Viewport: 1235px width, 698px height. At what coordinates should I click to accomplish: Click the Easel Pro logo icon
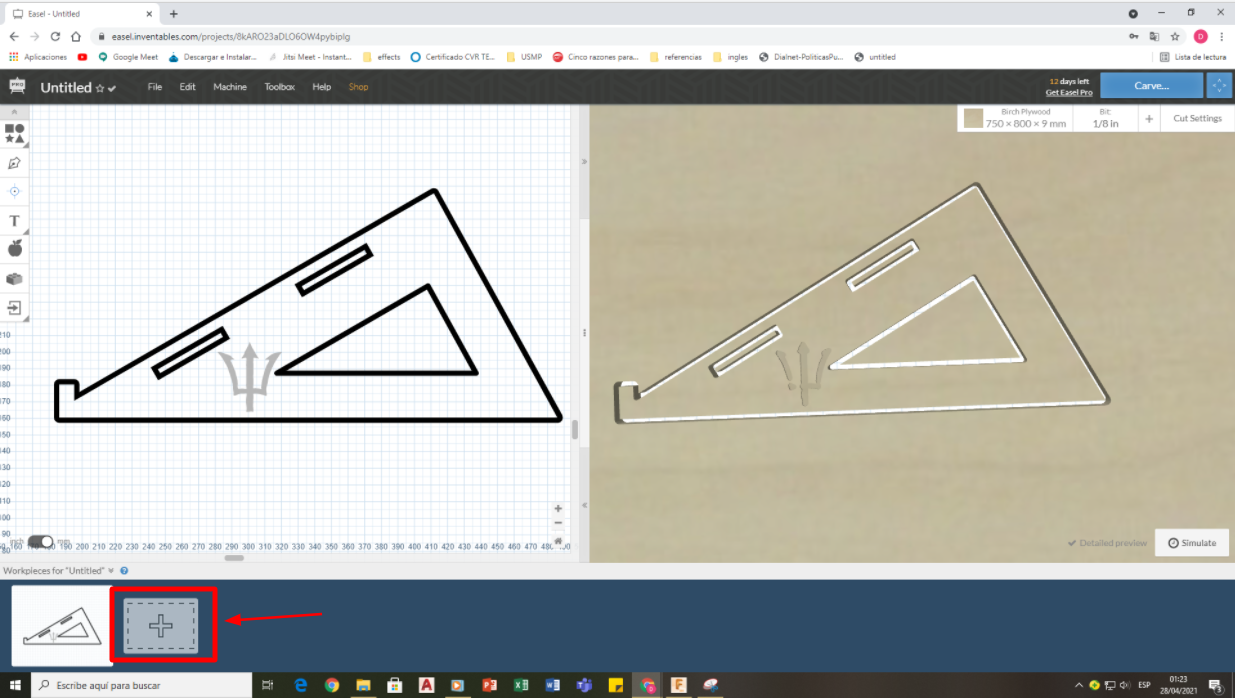[x=17, y=86]
